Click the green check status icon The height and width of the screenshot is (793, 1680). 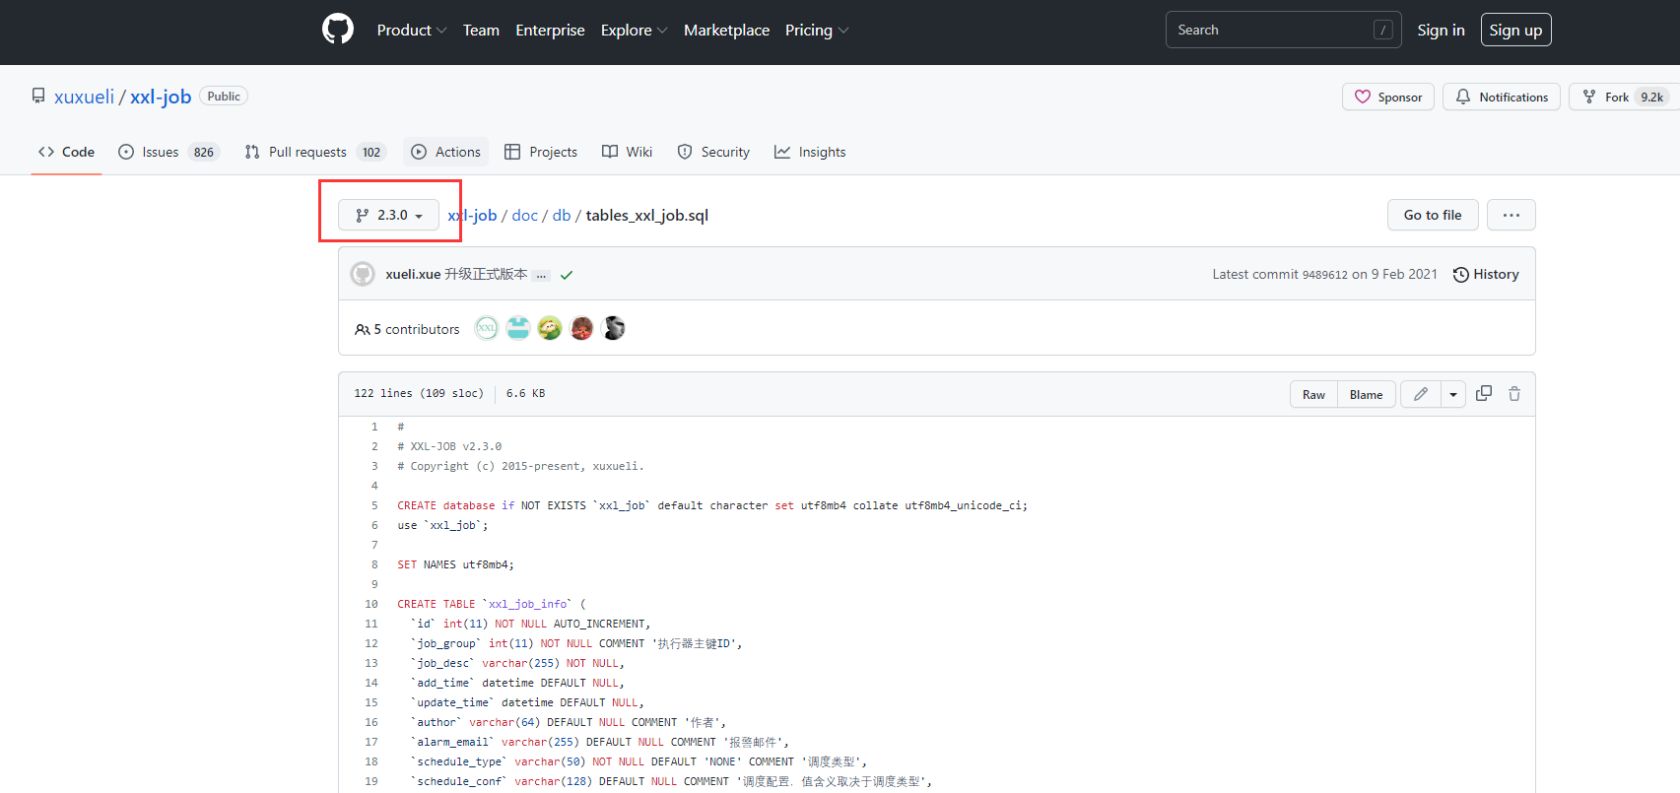point(567,275)
